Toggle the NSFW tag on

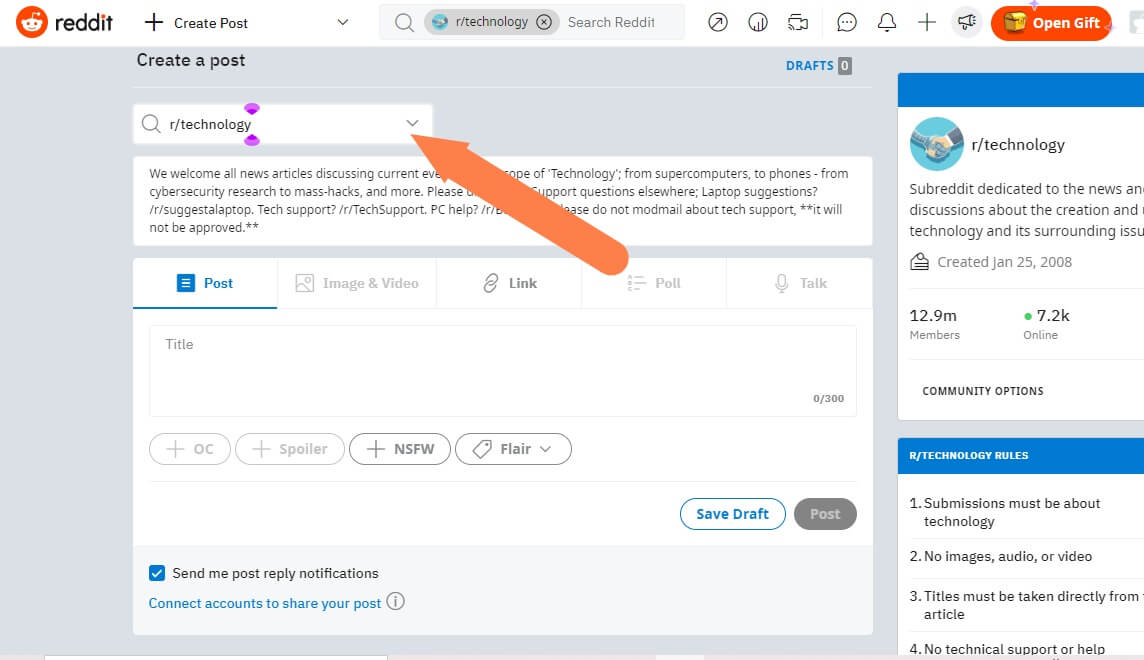tap(400, 449)
